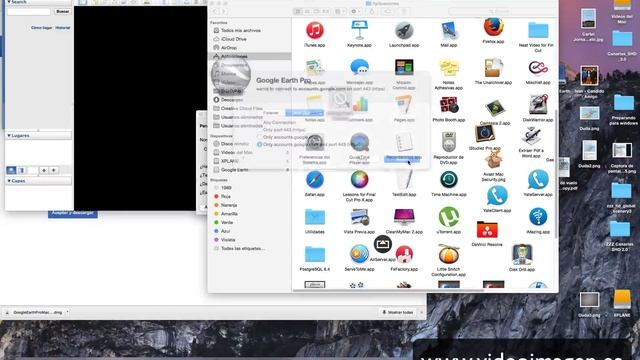
Task: Open Mission Control.app icon
Action: [404, 68]
